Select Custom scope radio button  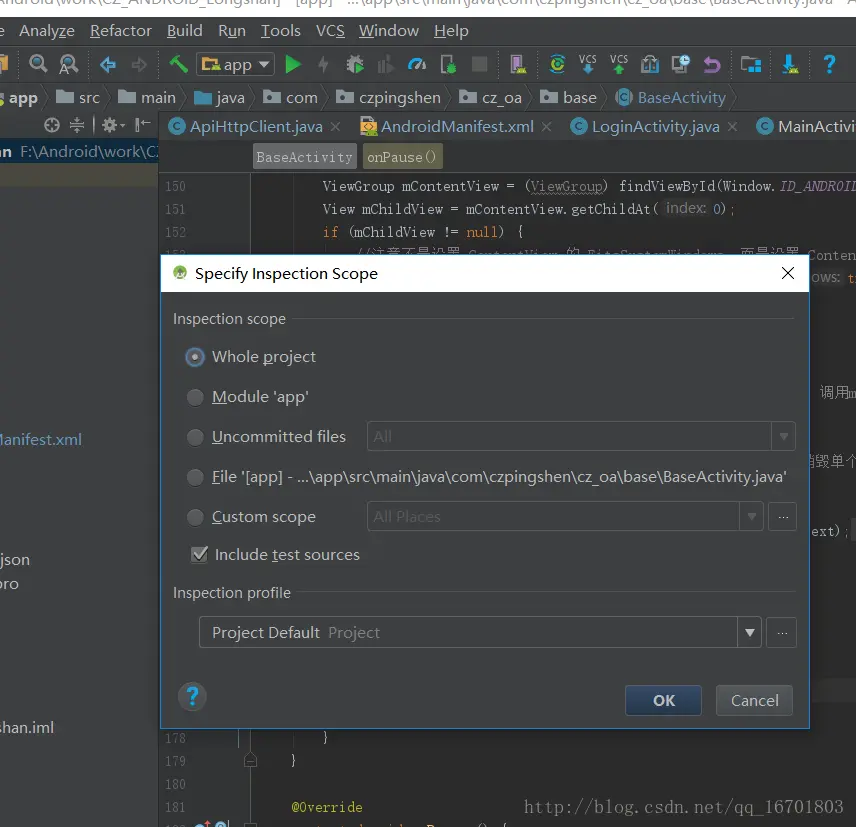click(195, 517)
